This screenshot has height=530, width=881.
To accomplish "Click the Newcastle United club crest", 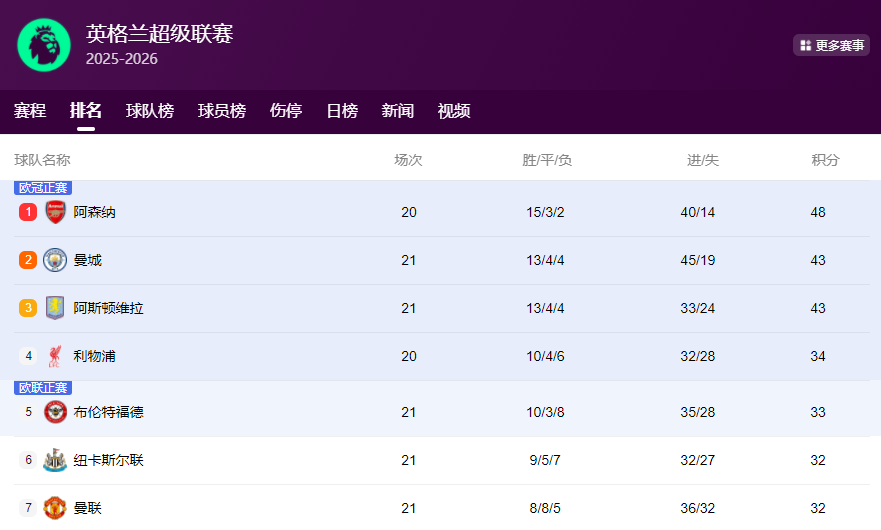I will (x=55, y=460).
